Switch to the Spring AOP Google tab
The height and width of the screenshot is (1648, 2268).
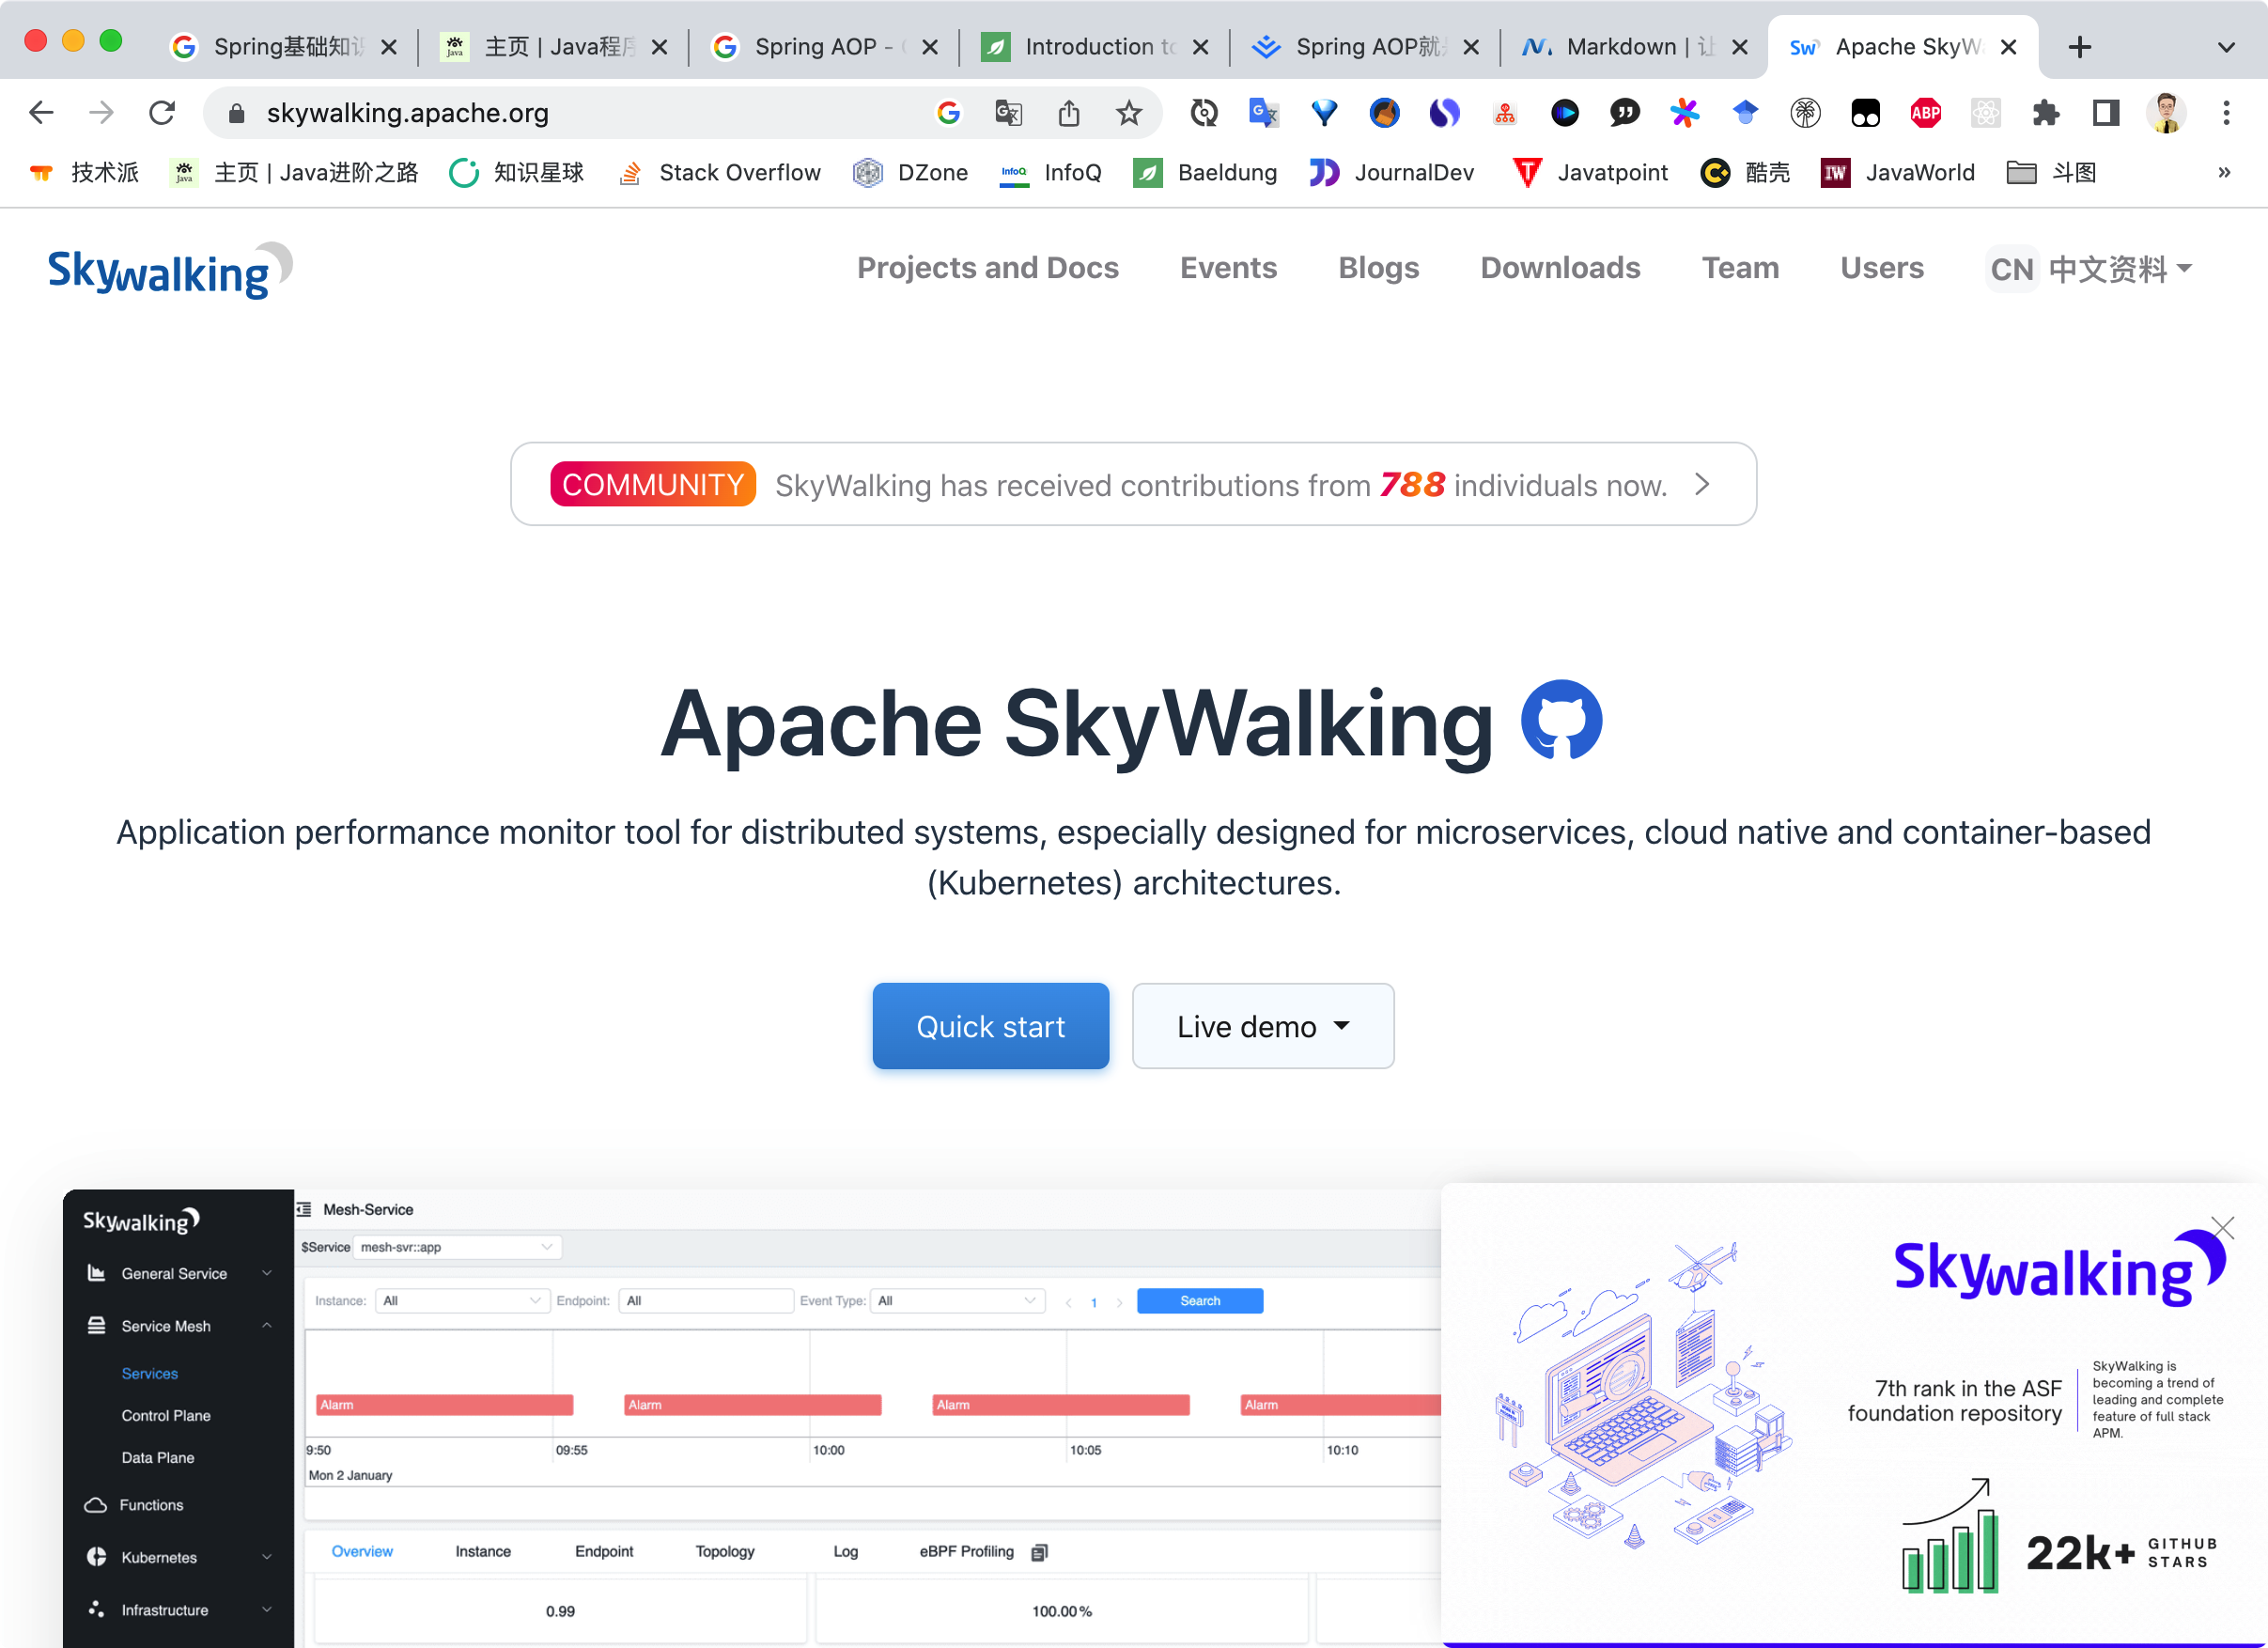coord(824,47)
